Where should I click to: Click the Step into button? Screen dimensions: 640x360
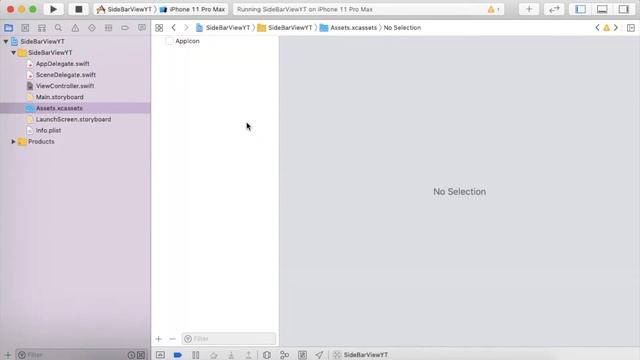(231, 355)
